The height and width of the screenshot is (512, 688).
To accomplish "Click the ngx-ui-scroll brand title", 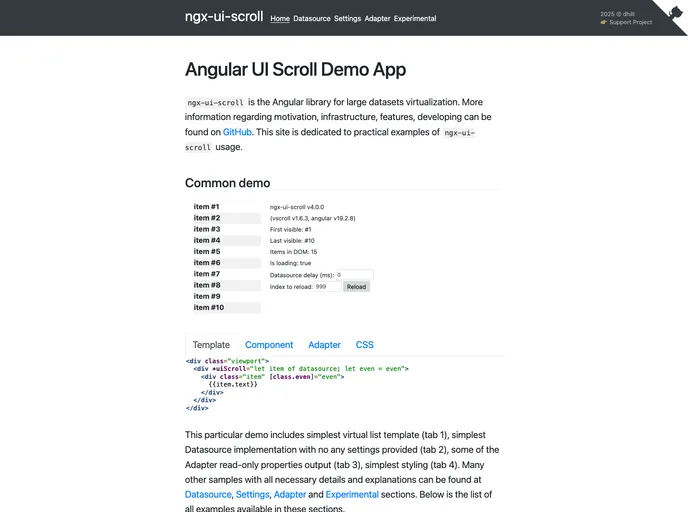I will 224,17.
